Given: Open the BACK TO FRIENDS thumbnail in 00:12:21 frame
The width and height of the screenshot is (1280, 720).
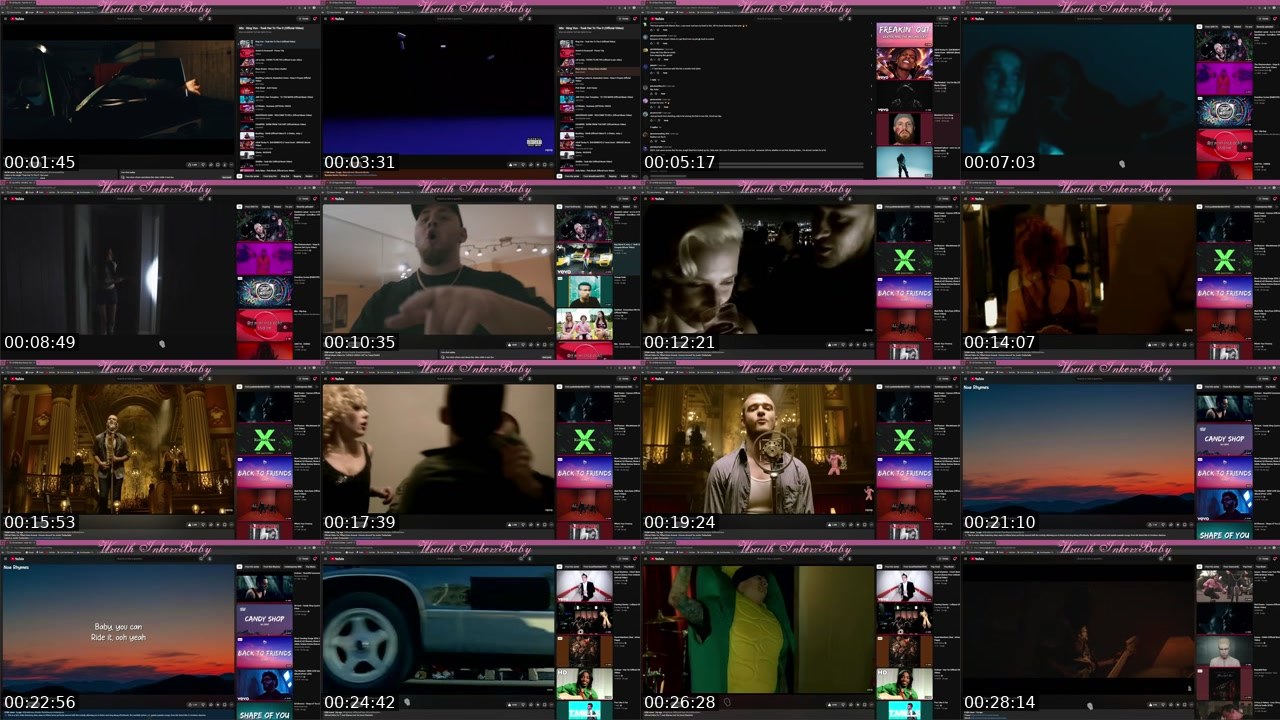Looking at the screenshot, I should [x=904, y=293].
